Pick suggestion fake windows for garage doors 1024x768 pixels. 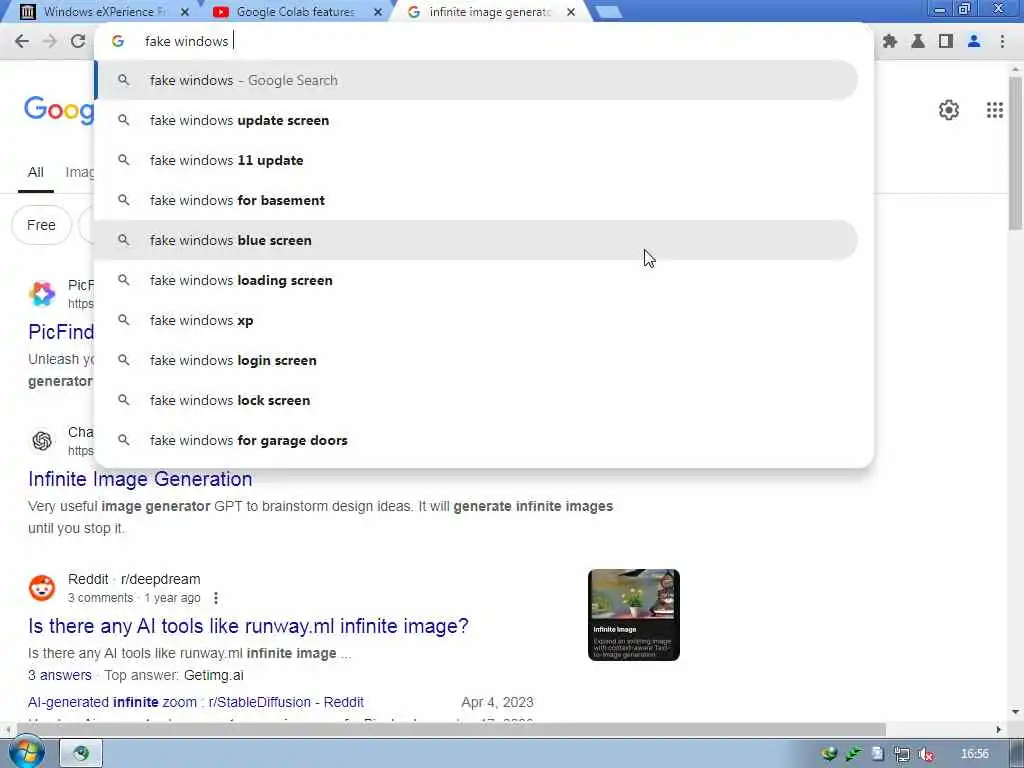pos(477,440)
